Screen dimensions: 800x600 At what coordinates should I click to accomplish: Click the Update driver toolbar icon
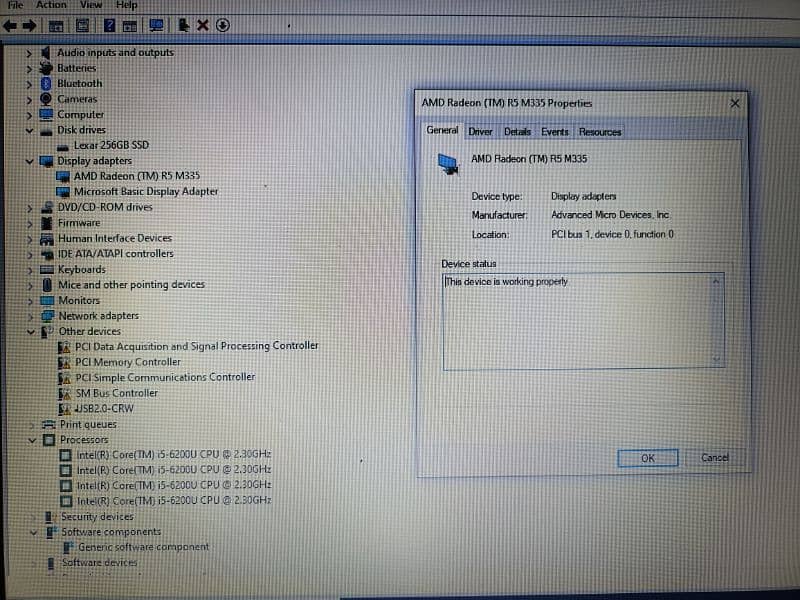tap(184, 25)
